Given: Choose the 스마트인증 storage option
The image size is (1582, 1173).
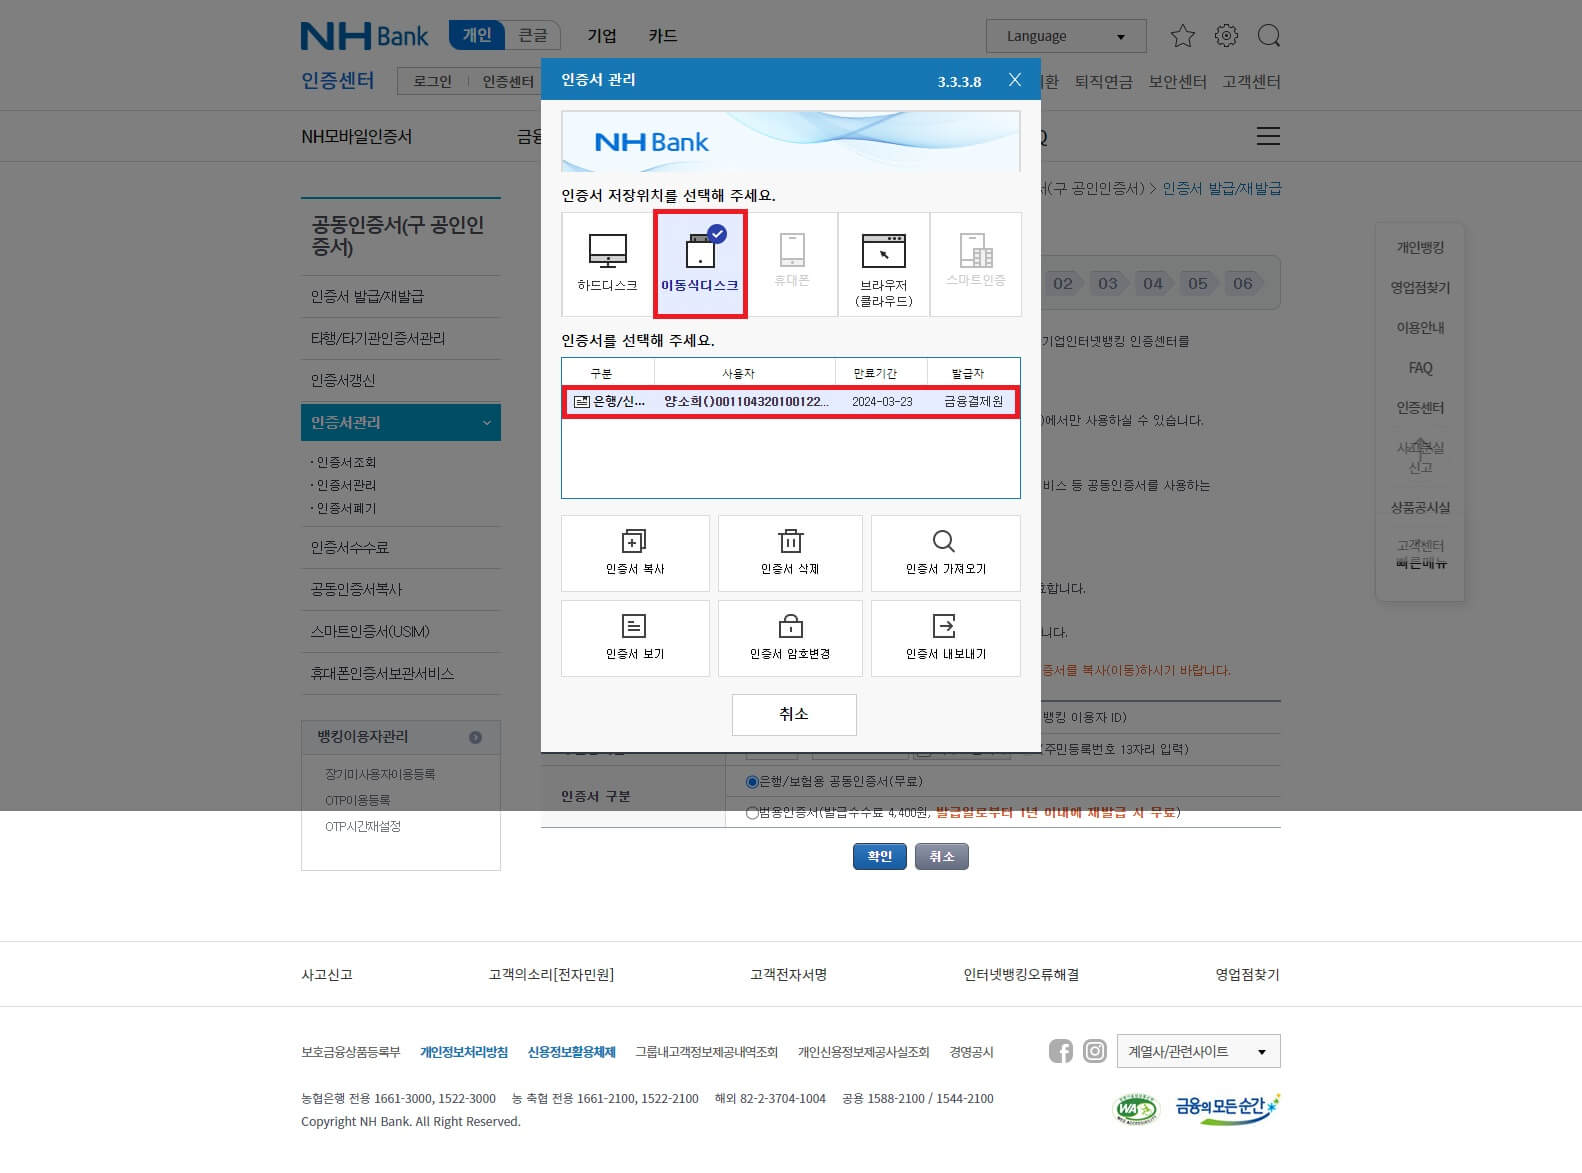Looking at the screenshot, I should tap(976, 264).
